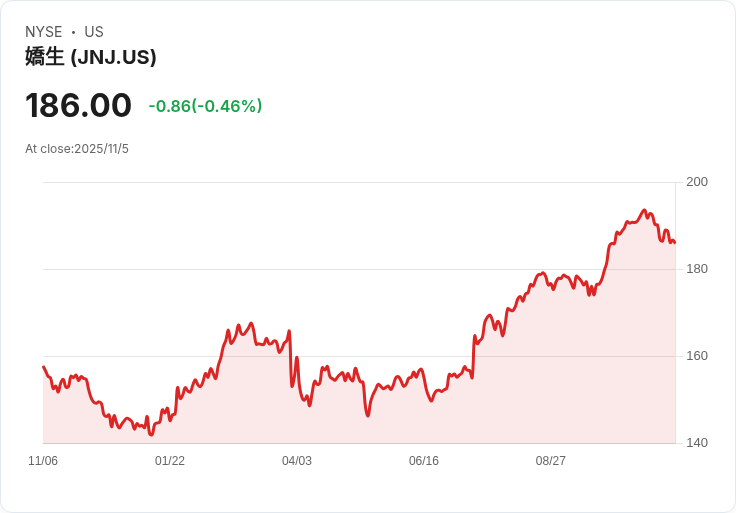736x513 pixels.
Task: Click the highest peak of the price line
Action: click(644, 210)
